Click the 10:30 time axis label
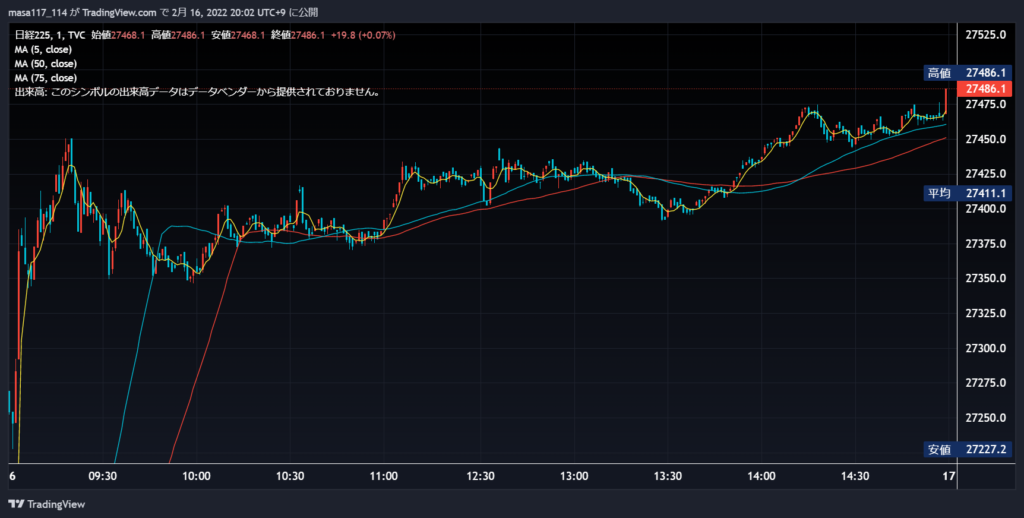1024x518 pixels. point(290,476)
